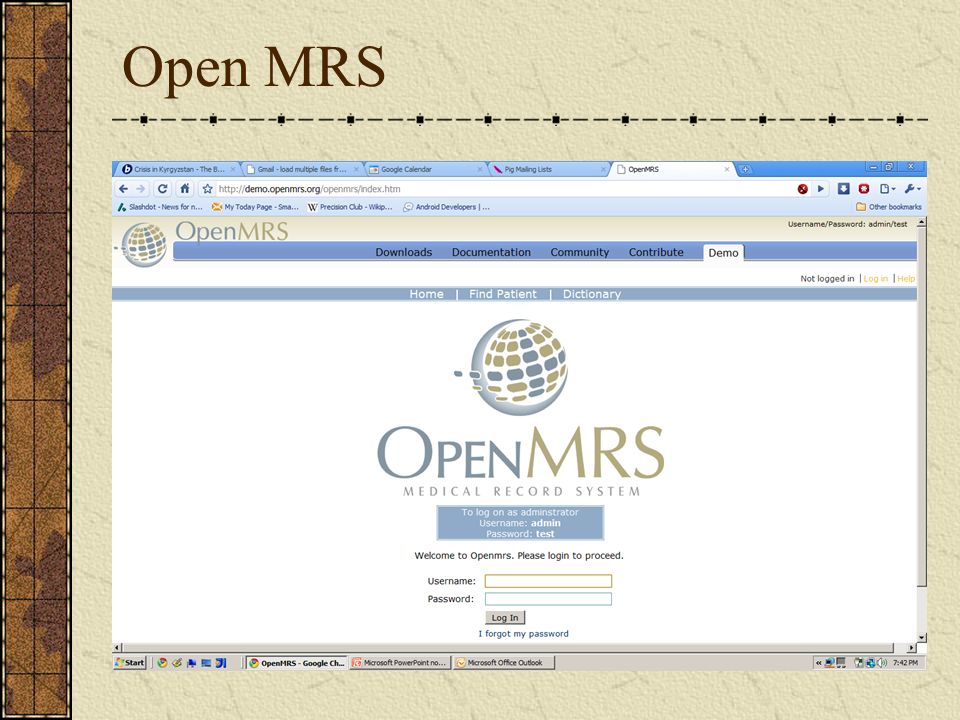Click the Help link at top right
Viewport: 960px width, 720px height.
coord(906,279)
